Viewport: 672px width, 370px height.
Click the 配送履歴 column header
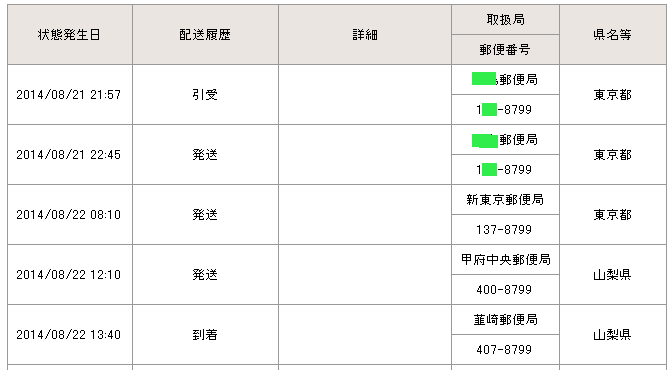click(x=205, y=35)
